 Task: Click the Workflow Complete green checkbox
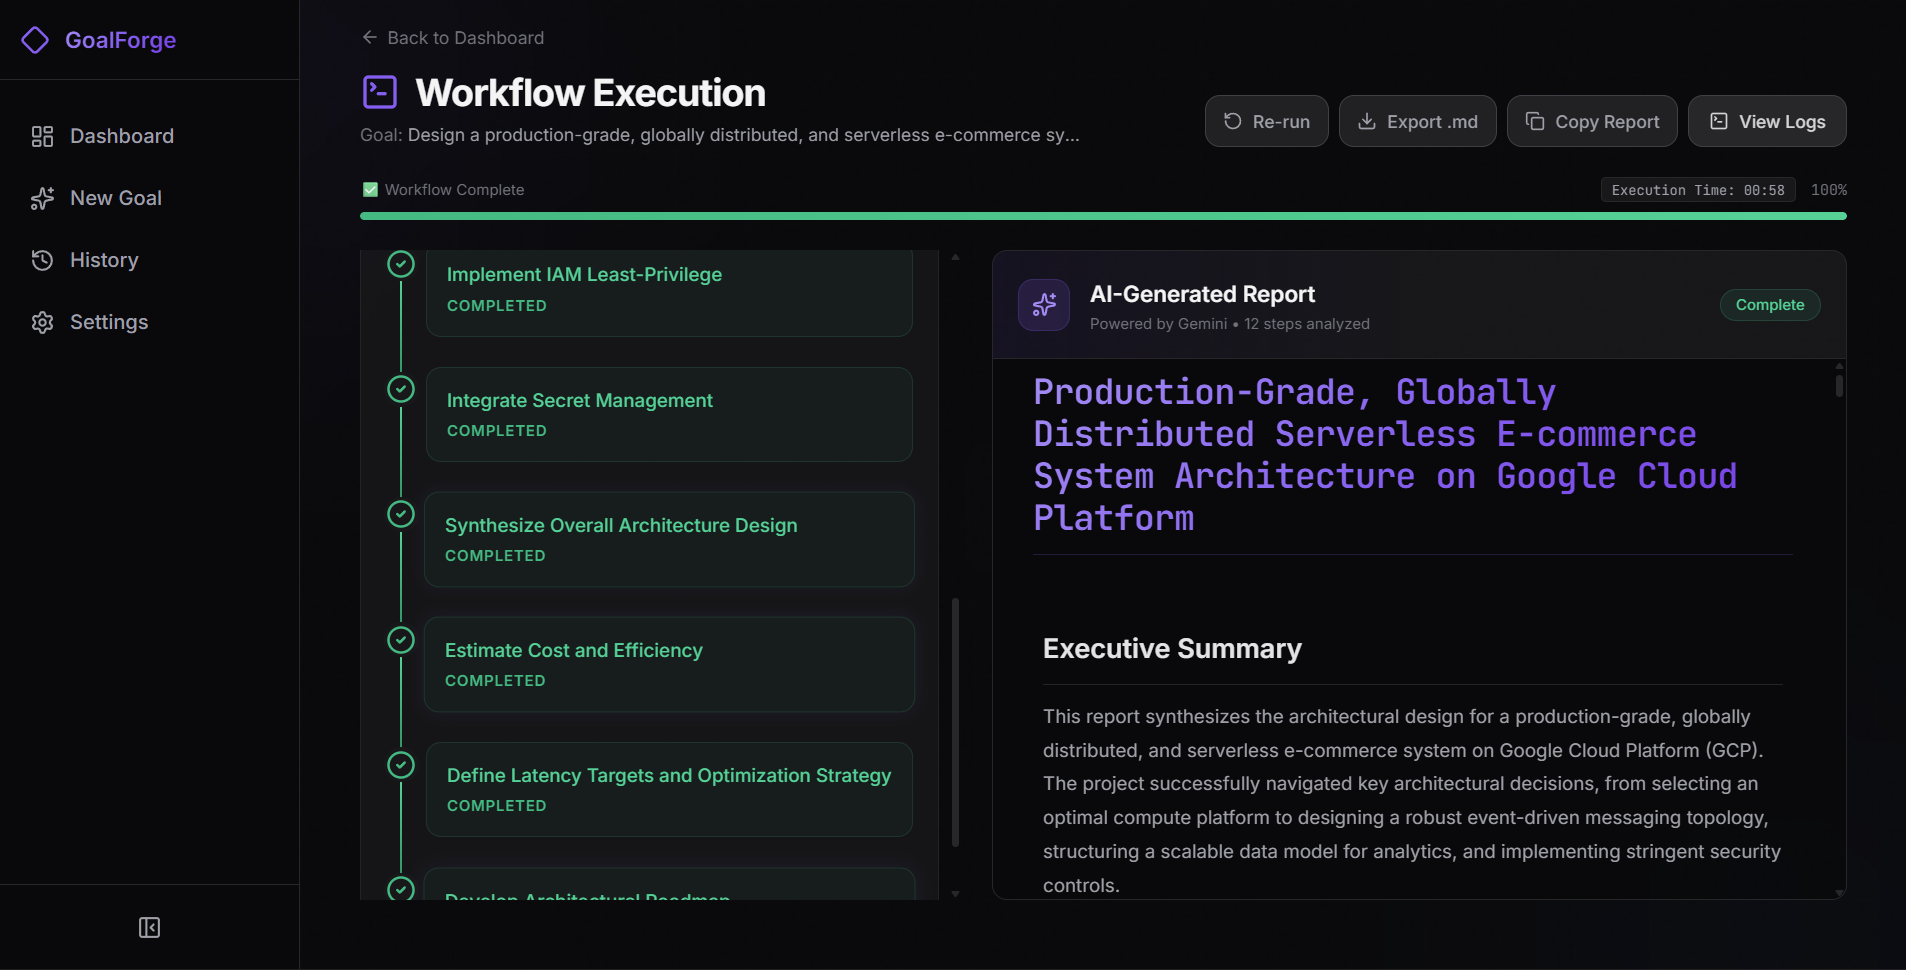tap(370, 190)
